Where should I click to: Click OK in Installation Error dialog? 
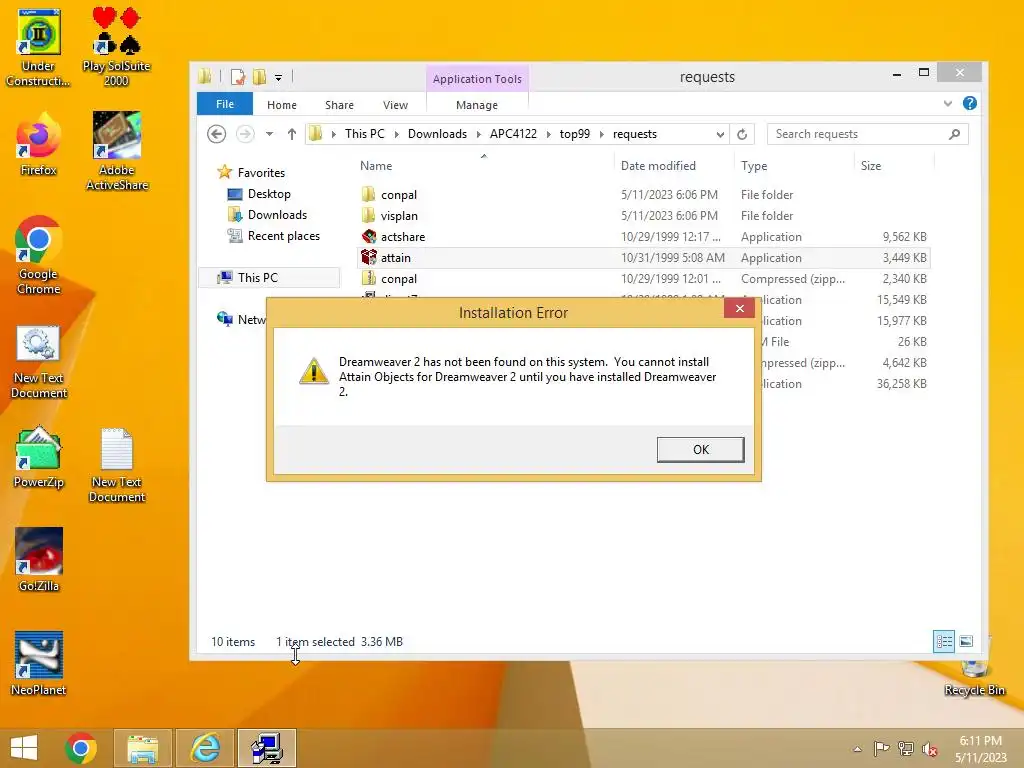point(700,449)
